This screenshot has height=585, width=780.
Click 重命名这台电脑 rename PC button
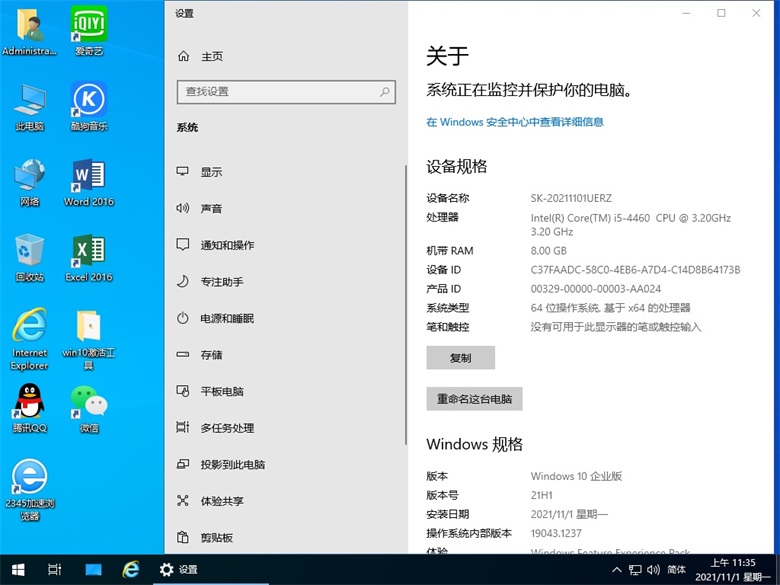[474, 398]
